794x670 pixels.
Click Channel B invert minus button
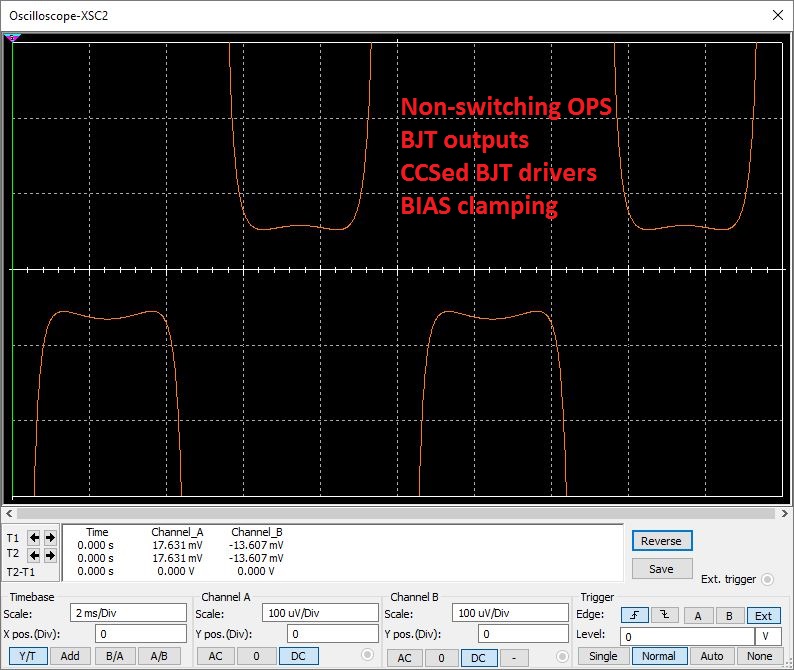coord(514,658)
